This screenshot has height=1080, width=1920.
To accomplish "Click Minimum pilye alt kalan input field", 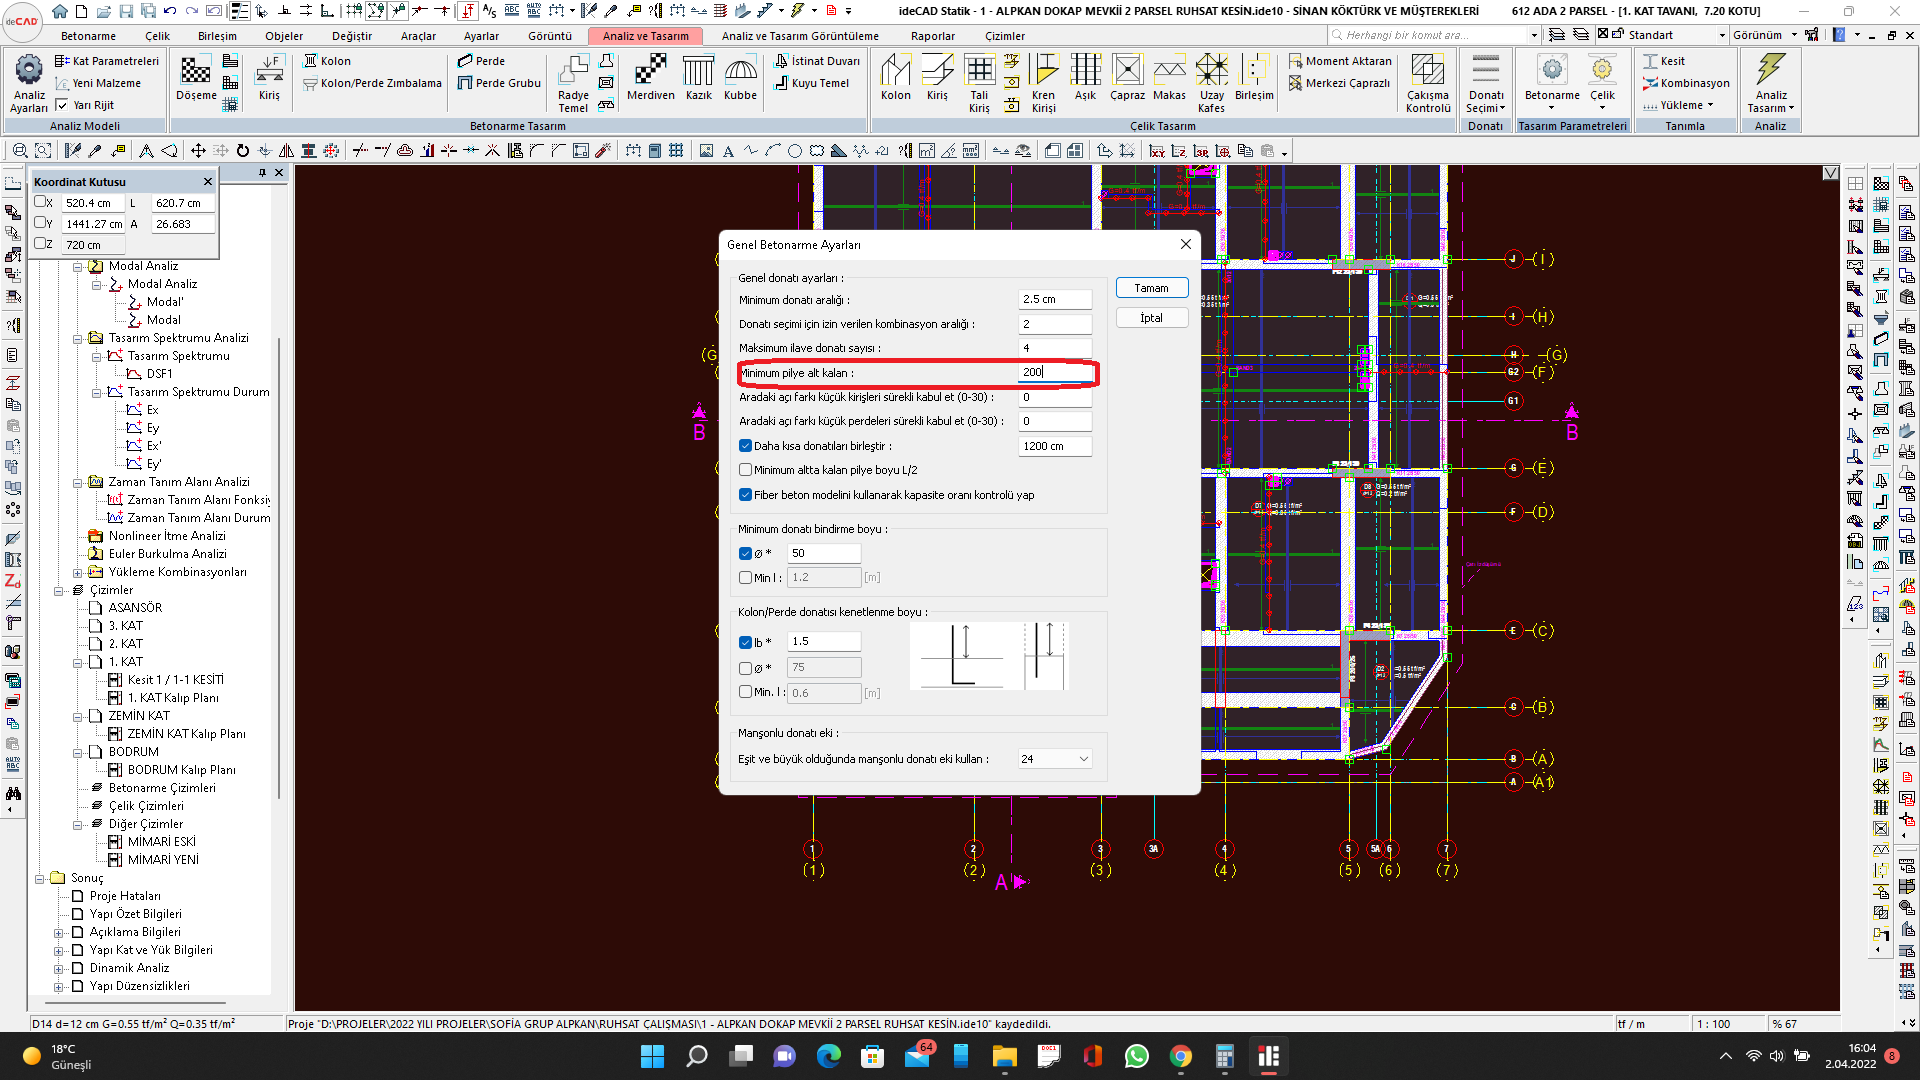I will [1055, 372].
